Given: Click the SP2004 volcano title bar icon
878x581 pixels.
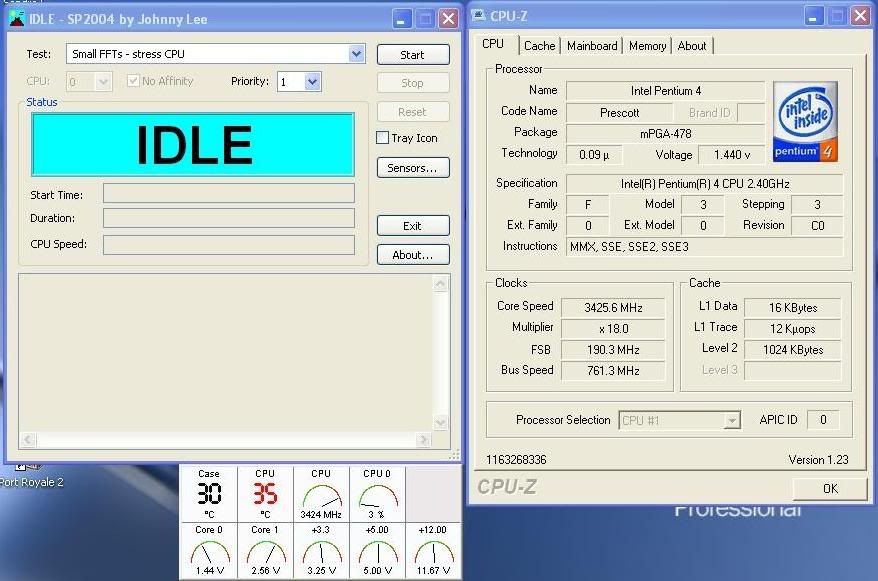Looking at the screenshot, I should tap(17, 19).
